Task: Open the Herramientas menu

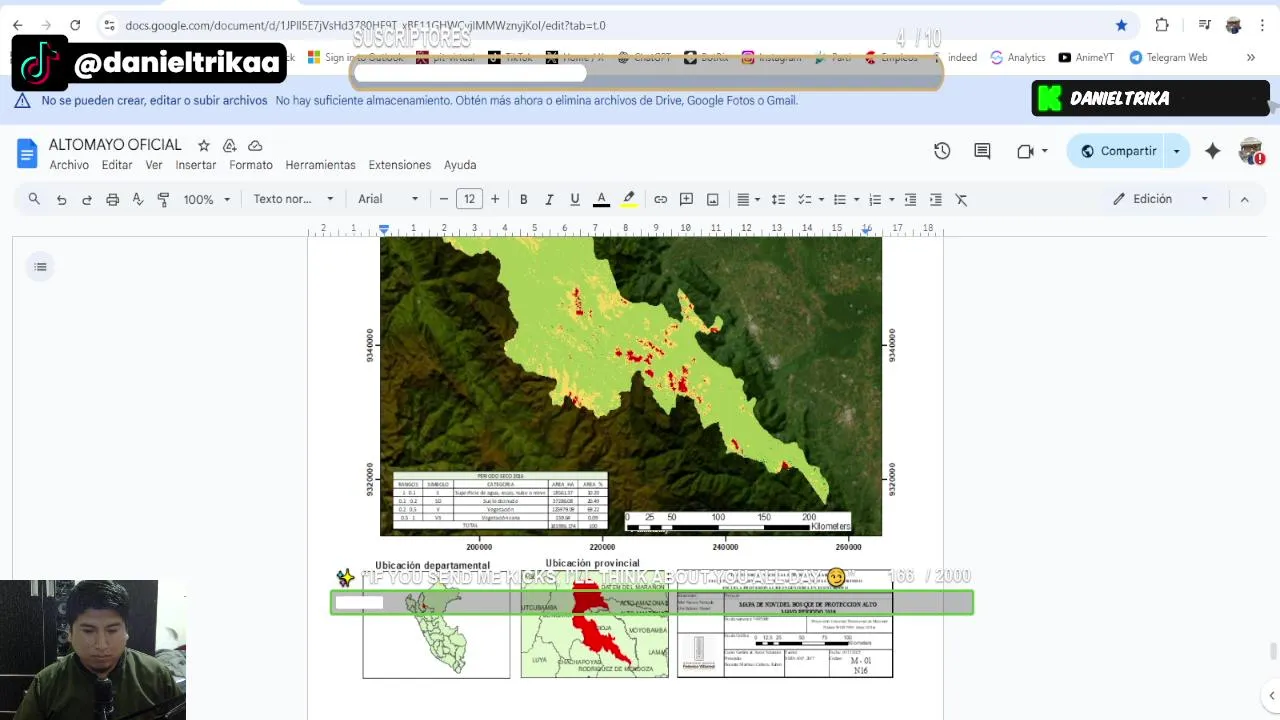Action: (320, 165)
